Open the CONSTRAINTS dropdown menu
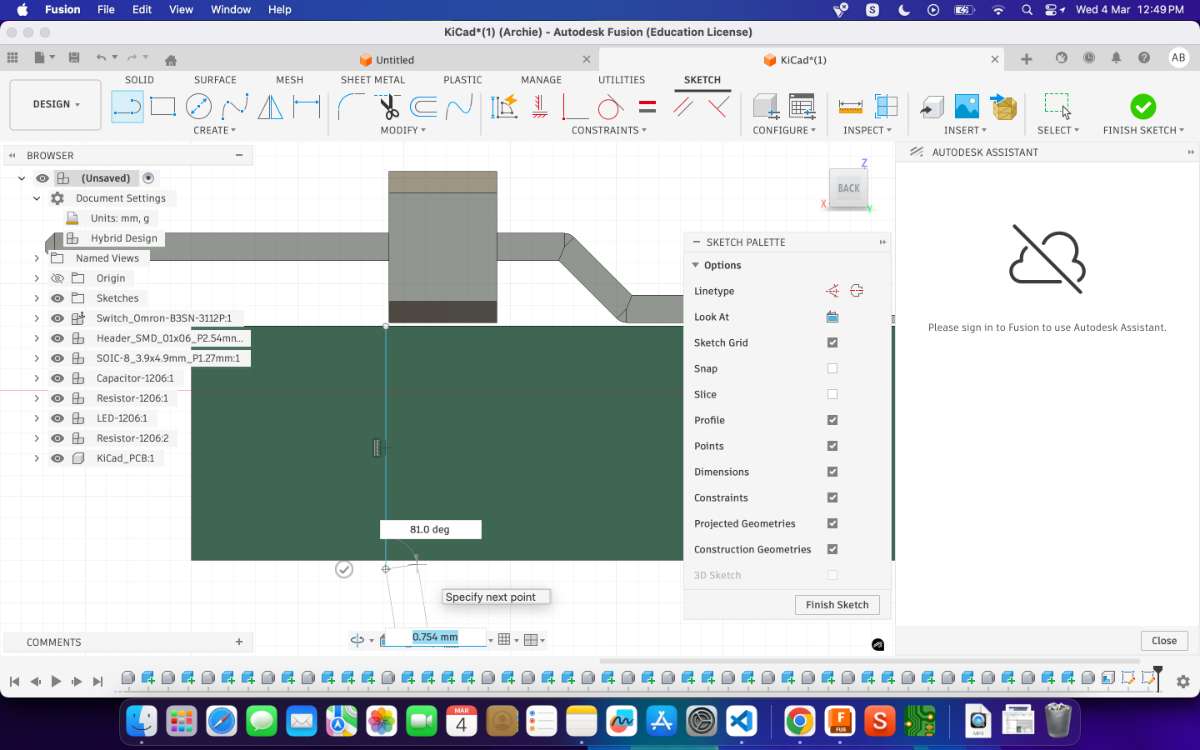The height and width of the screenshot is (750, 1200). 609,130
